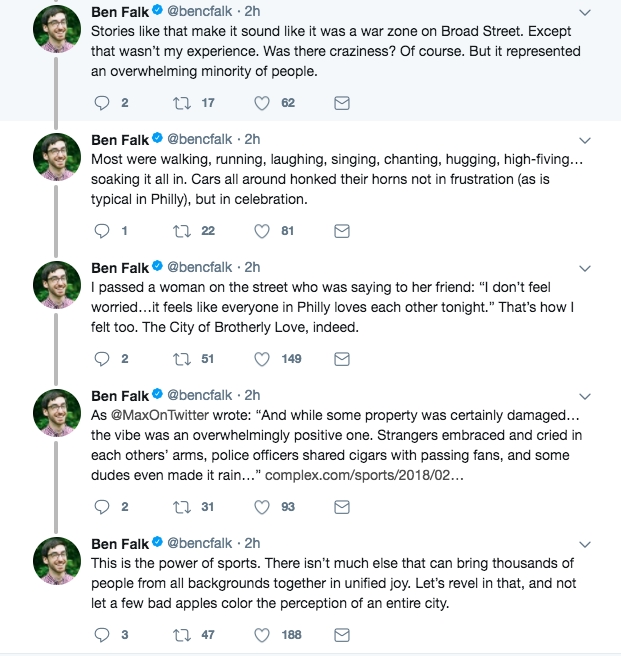
Task: Follow the complex.com/sports/2018/02 link
Action: coord(364,475)
